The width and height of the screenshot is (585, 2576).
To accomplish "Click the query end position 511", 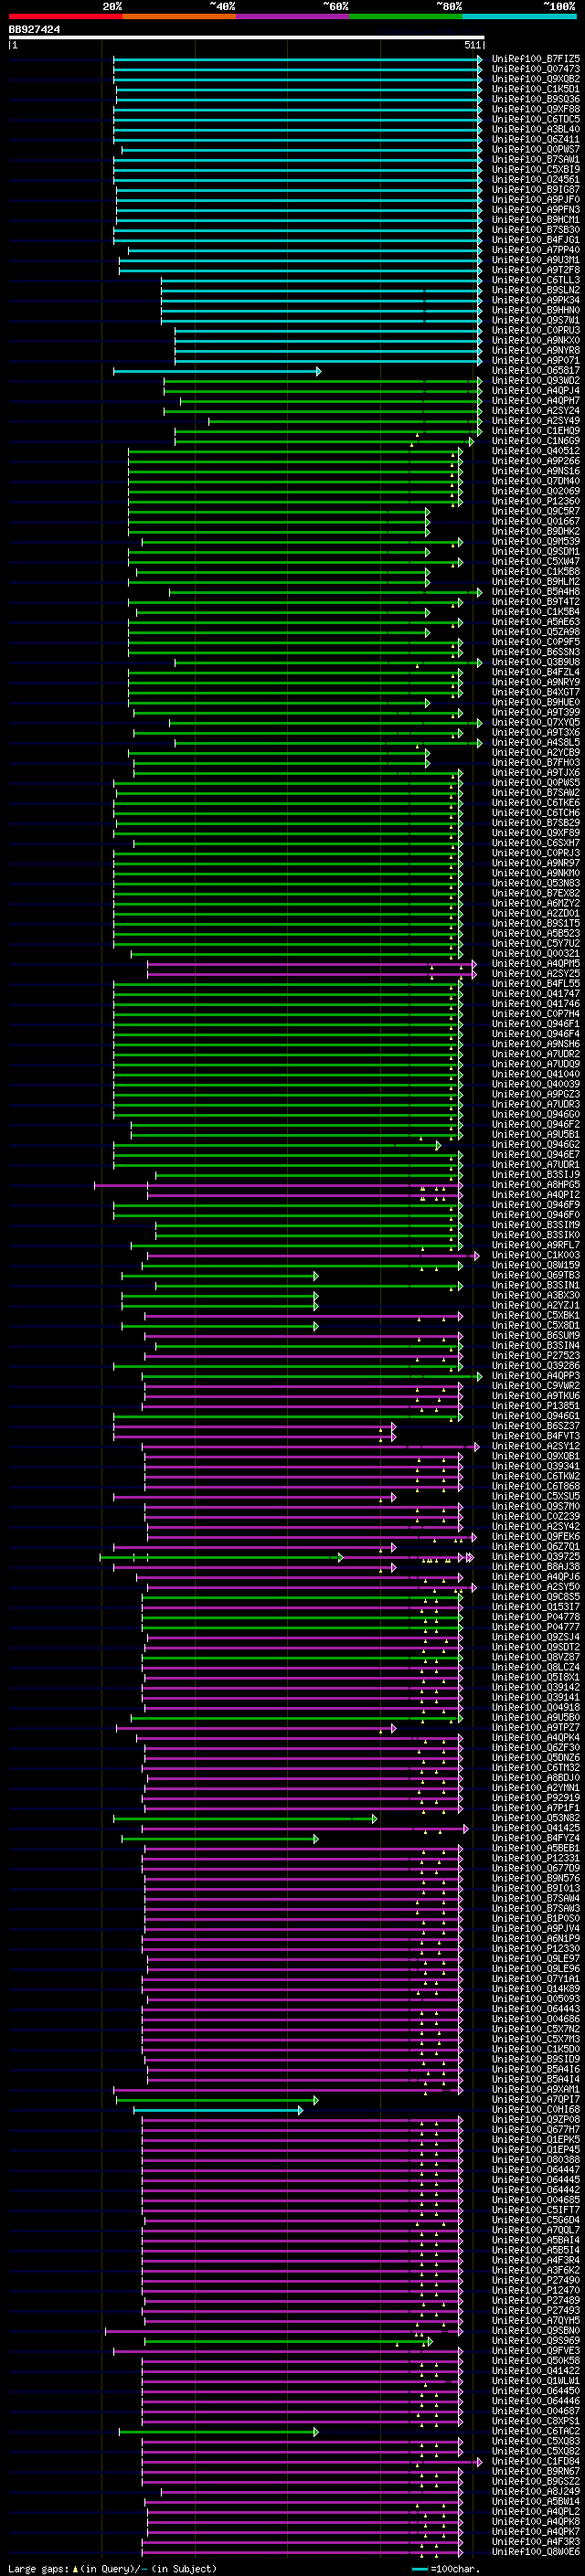I will [473, 45].
